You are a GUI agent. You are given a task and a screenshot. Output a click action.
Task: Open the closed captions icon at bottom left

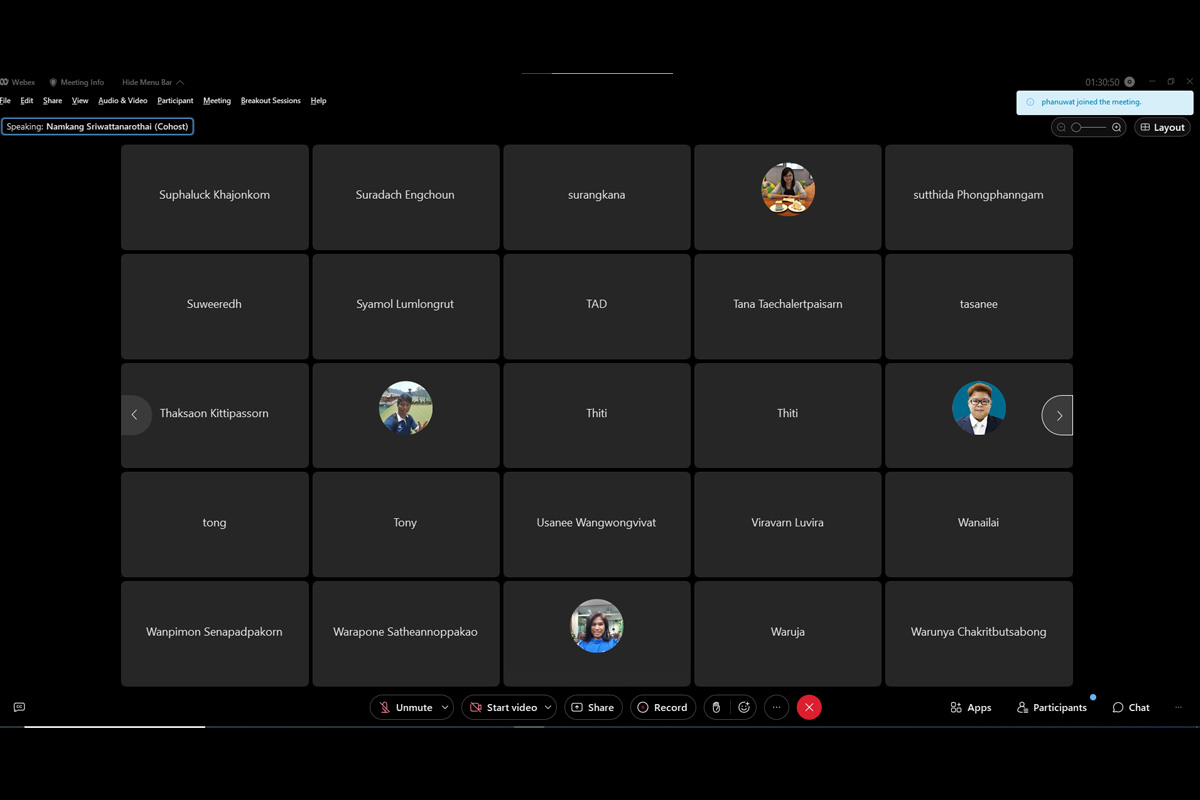tap(19, 707)
